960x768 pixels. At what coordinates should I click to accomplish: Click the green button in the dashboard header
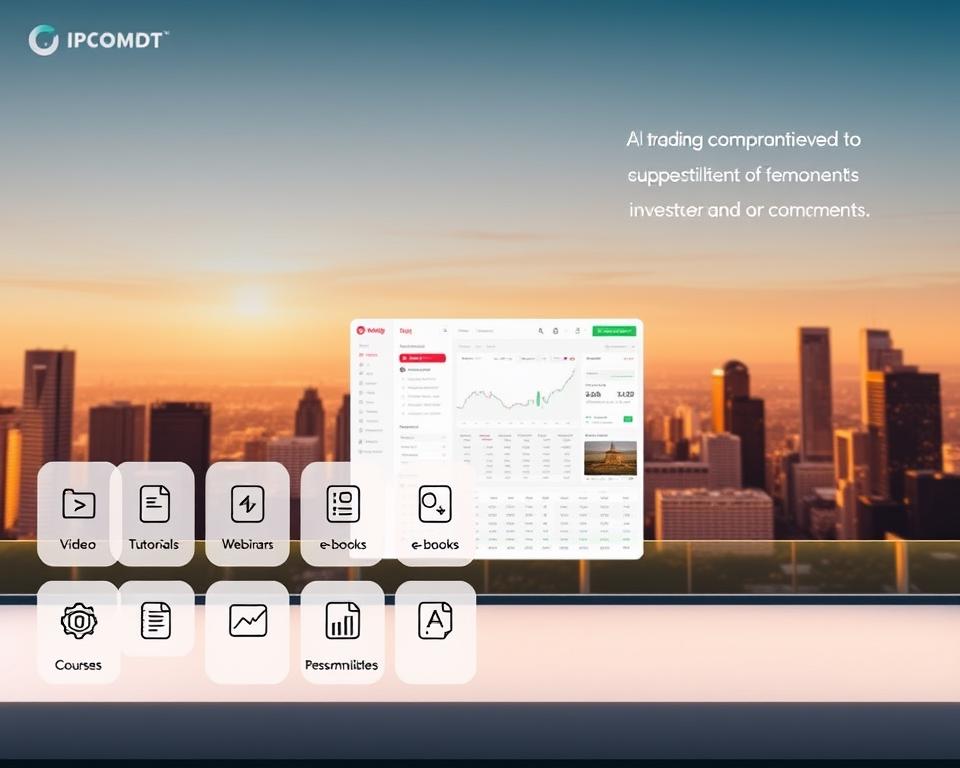coord(614,329)
